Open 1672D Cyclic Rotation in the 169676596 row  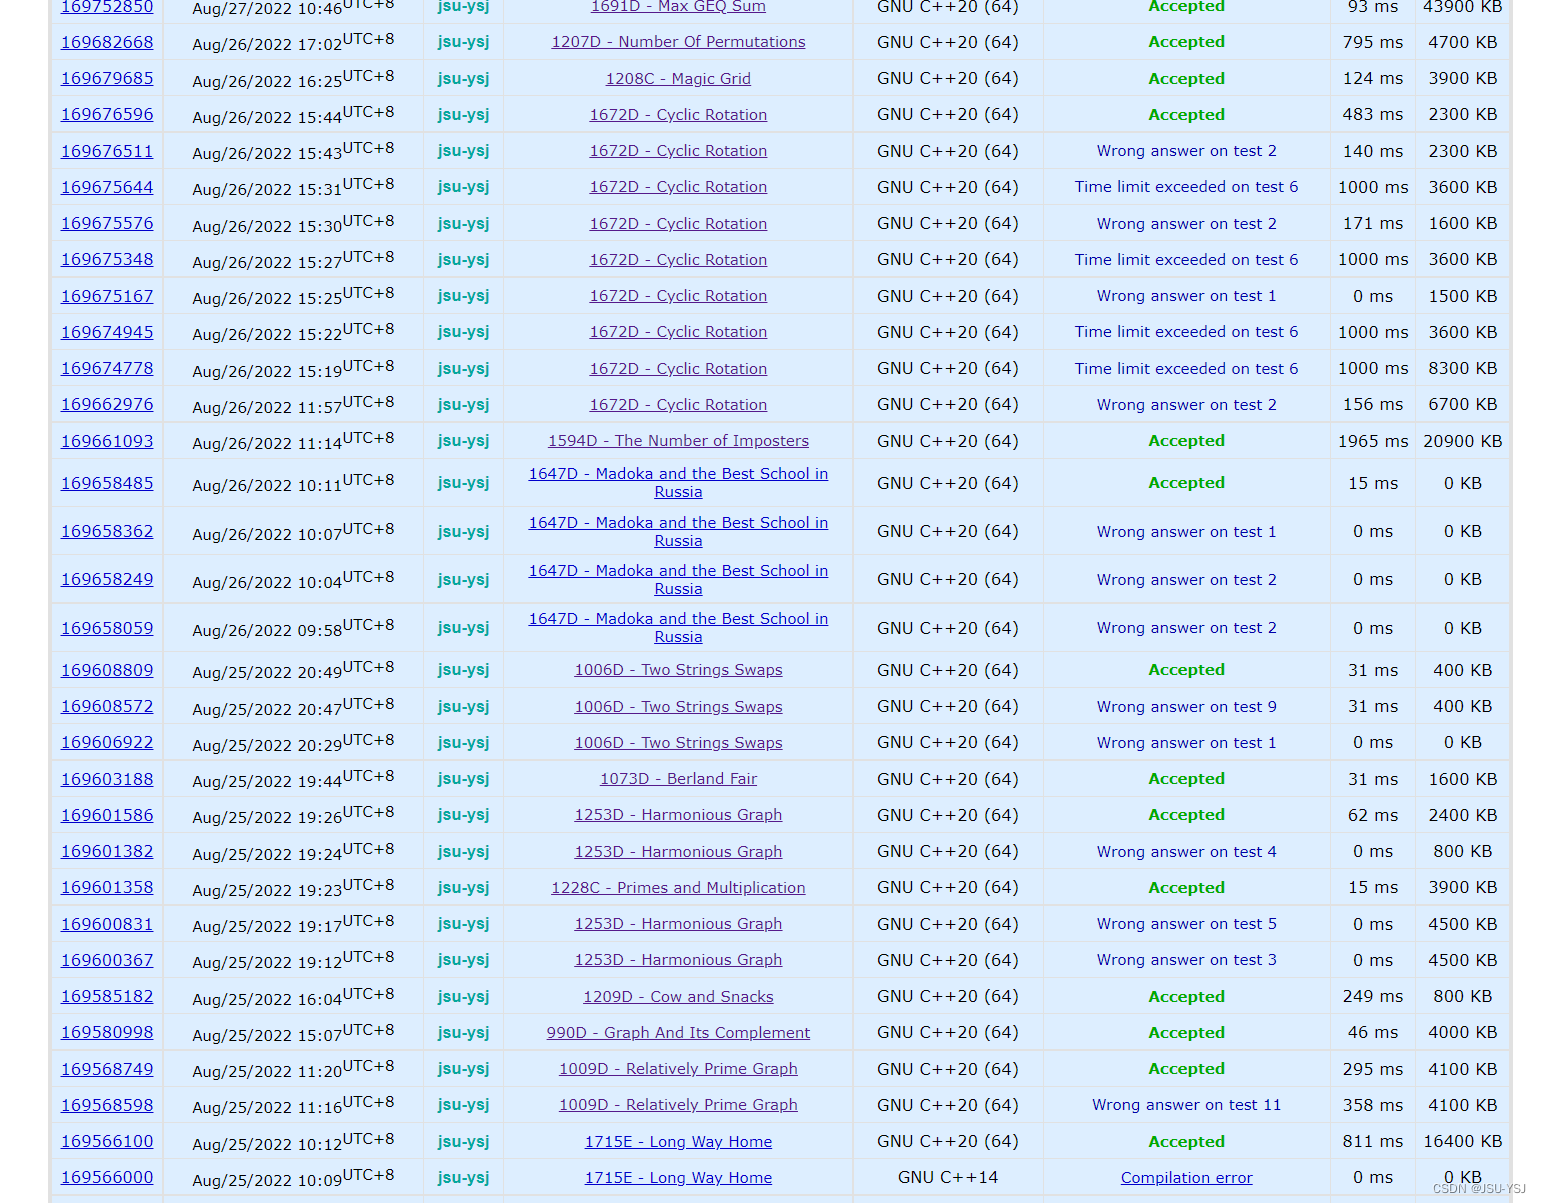(678, 114)
